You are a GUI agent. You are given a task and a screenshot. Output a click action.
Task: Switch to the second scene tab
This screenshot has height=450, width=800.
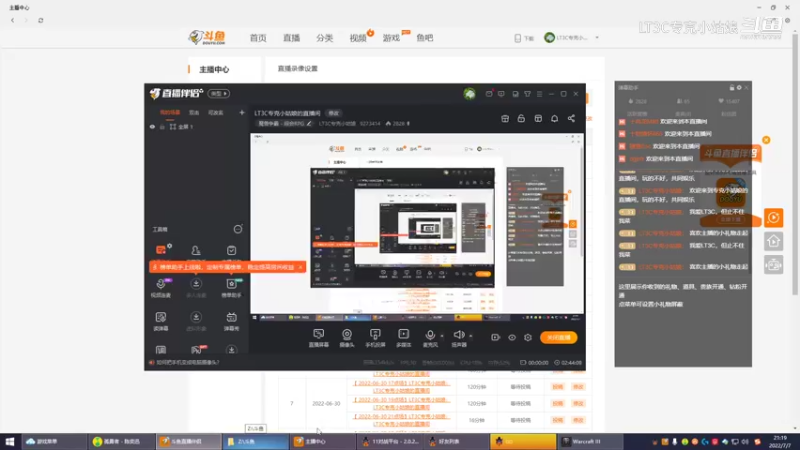(194, 112)
